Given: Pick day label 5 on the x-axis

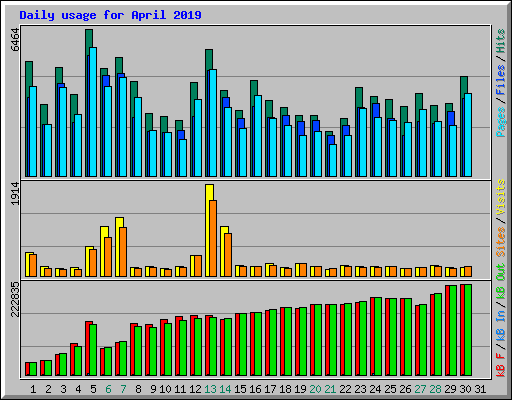Looking at the screenshot, I should click(x=93, y=389).
